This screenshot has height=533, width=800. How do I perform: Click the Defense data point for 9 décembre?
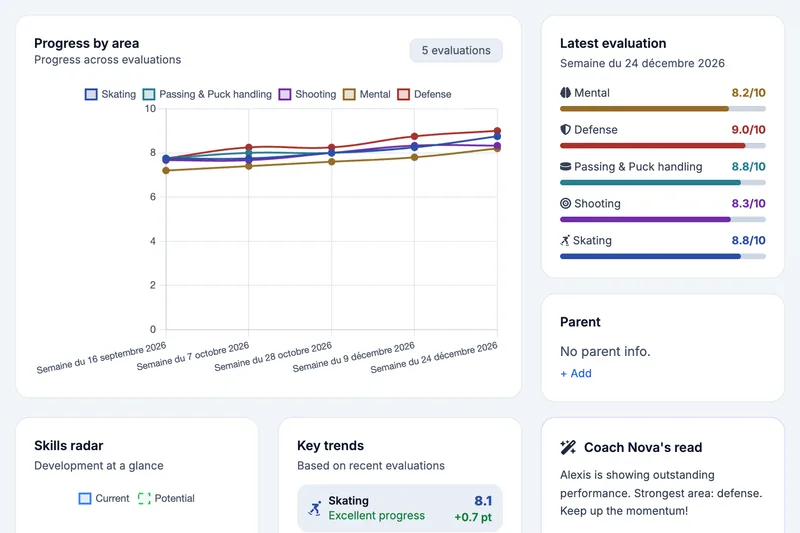point(414,136)
